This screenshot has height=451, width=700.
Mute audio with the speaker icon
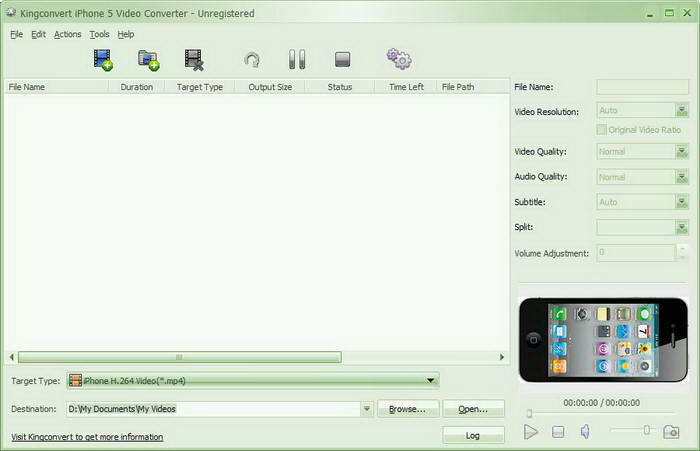tap(585, 431)
